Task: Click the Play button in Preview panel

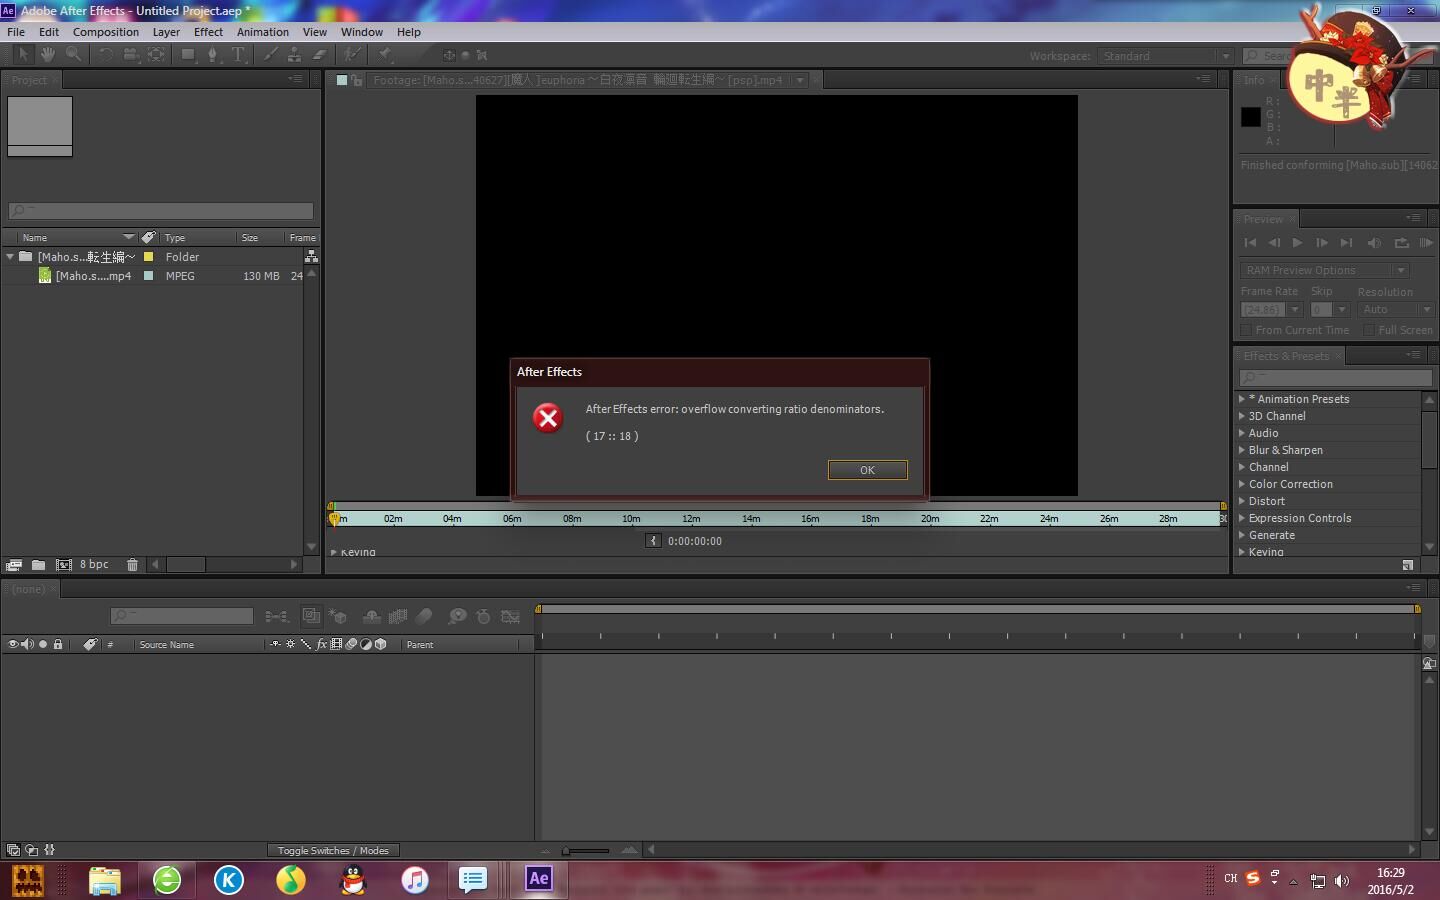Action: [x=1297, y=242]
